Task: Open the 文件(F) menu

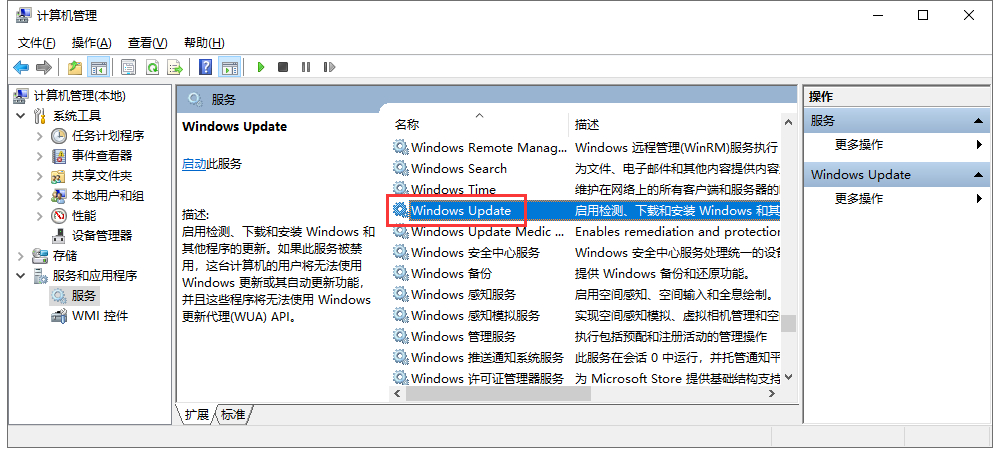Action: pyautogui.click(x=36, y=43)
